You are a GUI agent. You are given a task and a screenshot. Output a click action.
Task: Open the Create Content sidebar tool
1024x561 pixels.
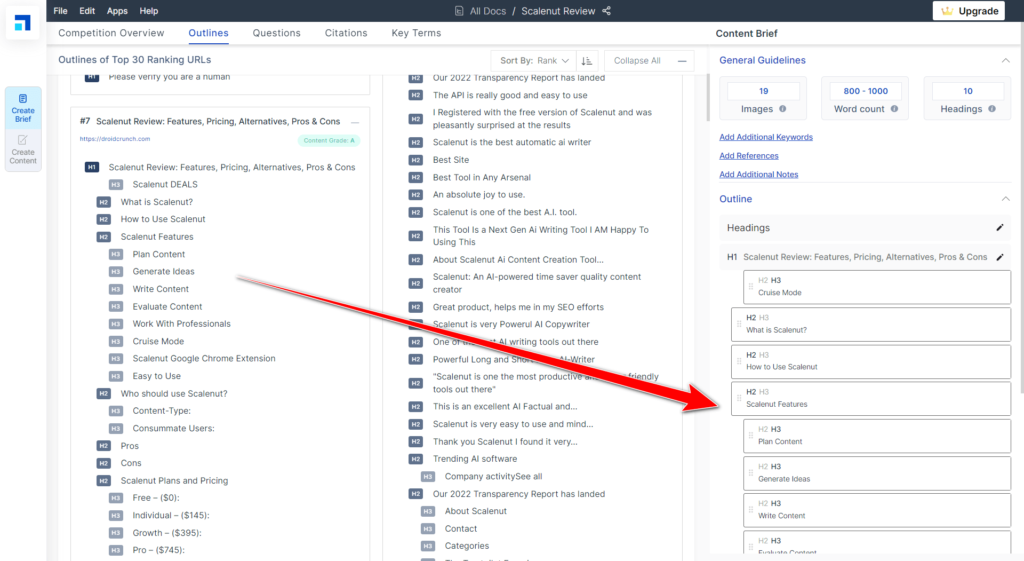23,150
